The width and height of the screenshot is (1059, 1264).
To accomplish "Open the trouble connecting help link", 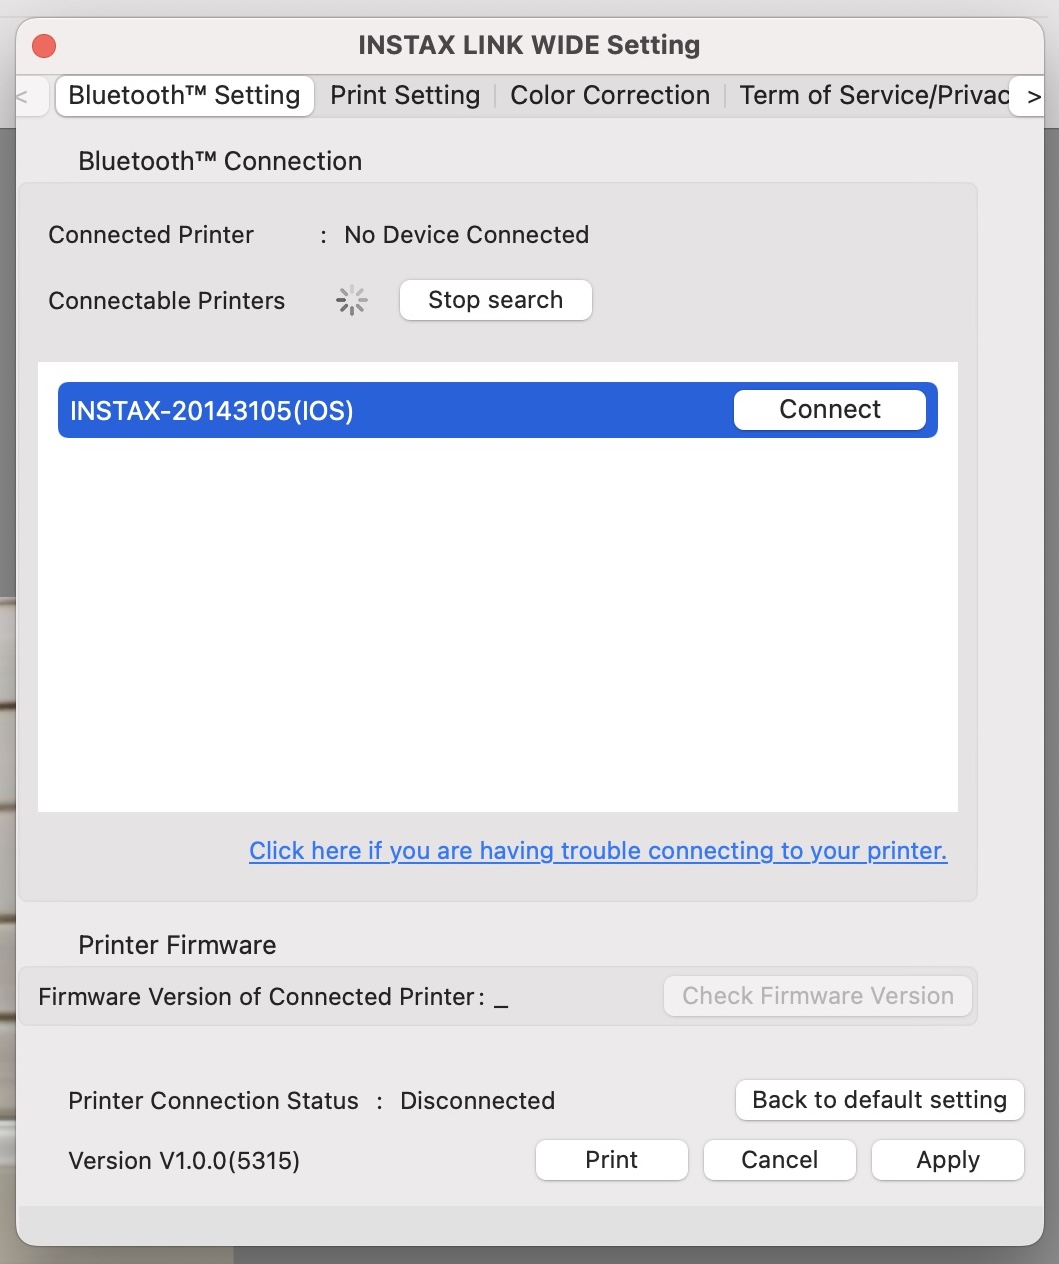I will 597,851.
